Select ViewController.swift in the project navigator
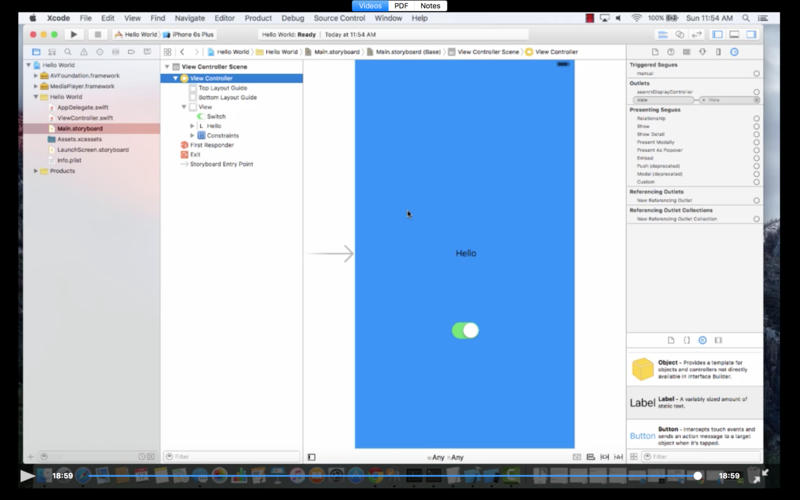This screenshot has width=800, height=500. tap(85, 118)
